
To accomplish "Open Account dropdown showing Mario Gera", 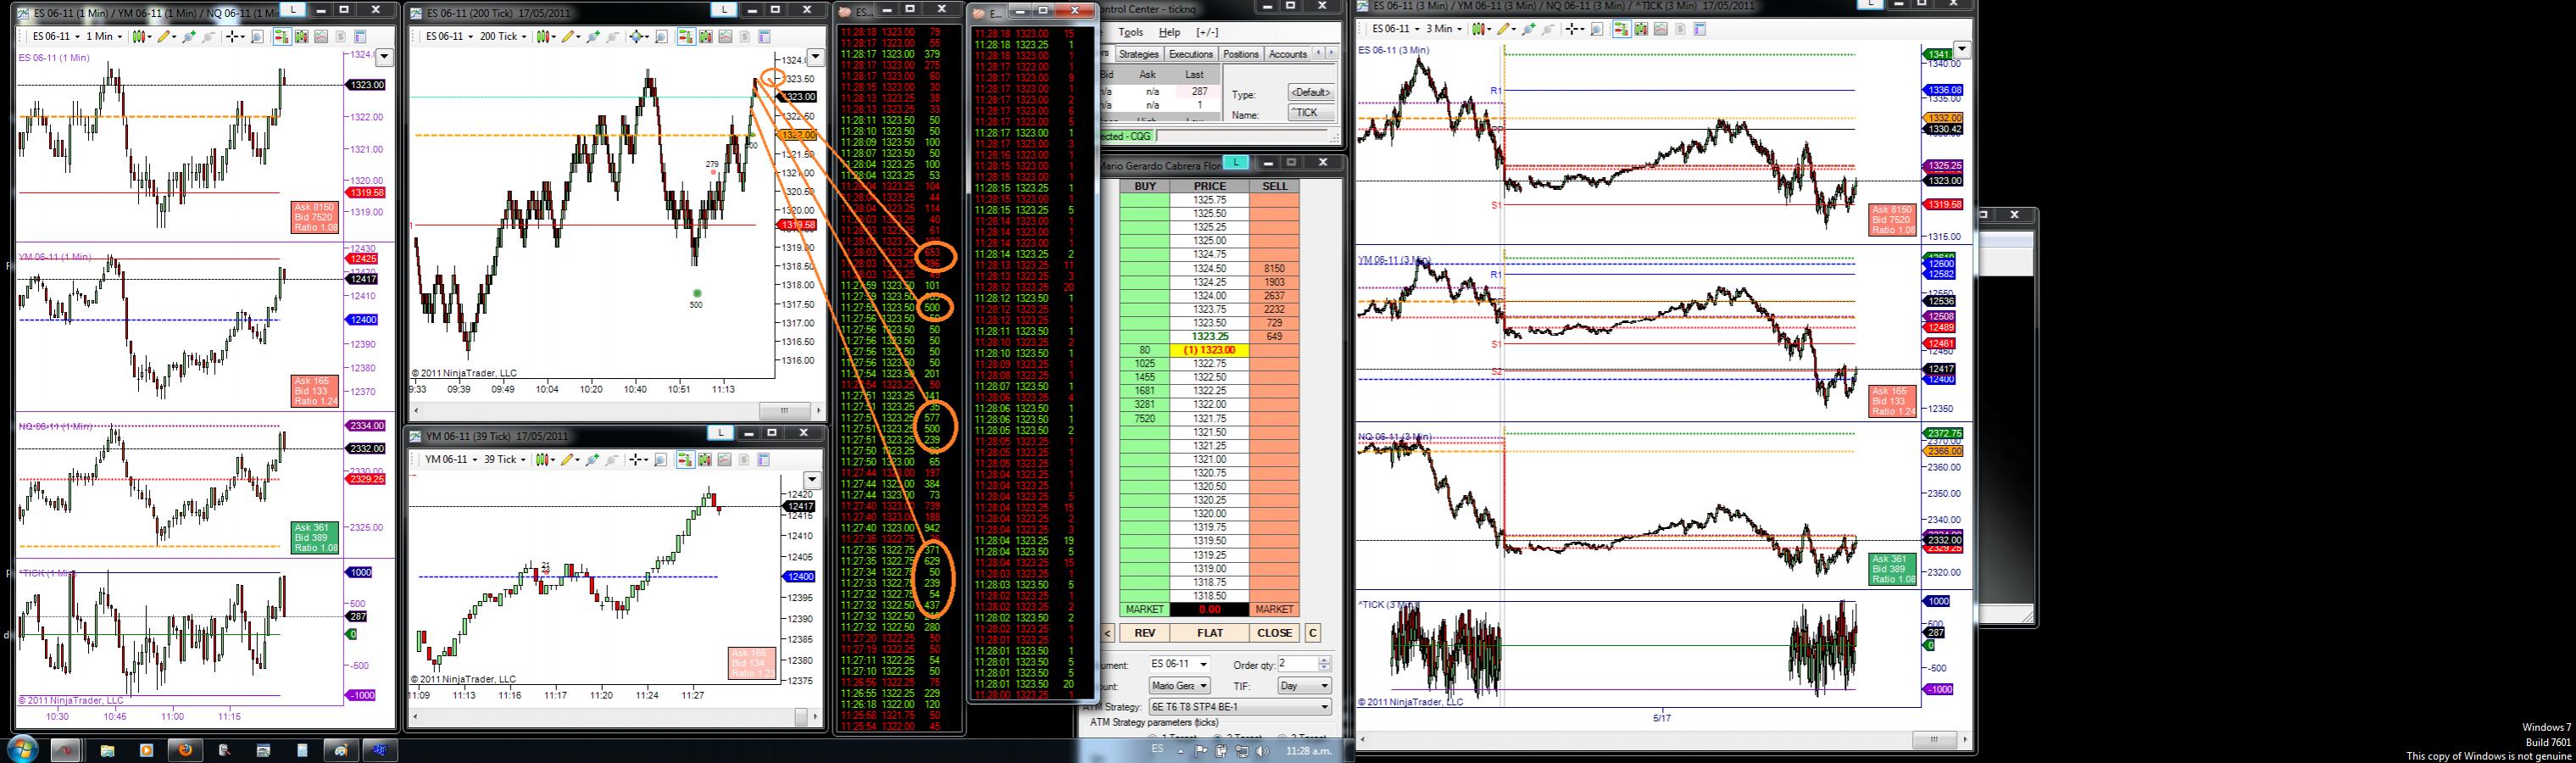I will coord(1180,686).
